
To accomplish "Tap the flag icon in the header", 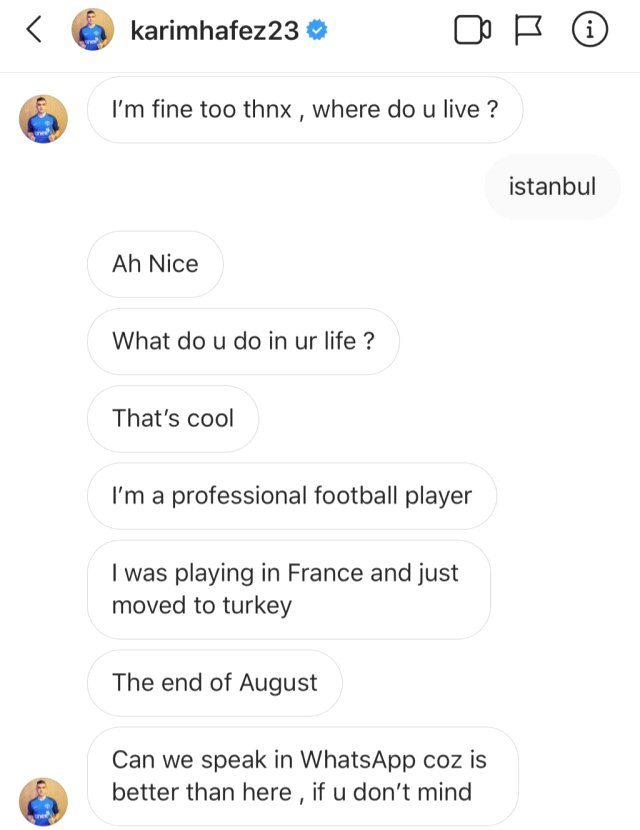I will point(527,31).
